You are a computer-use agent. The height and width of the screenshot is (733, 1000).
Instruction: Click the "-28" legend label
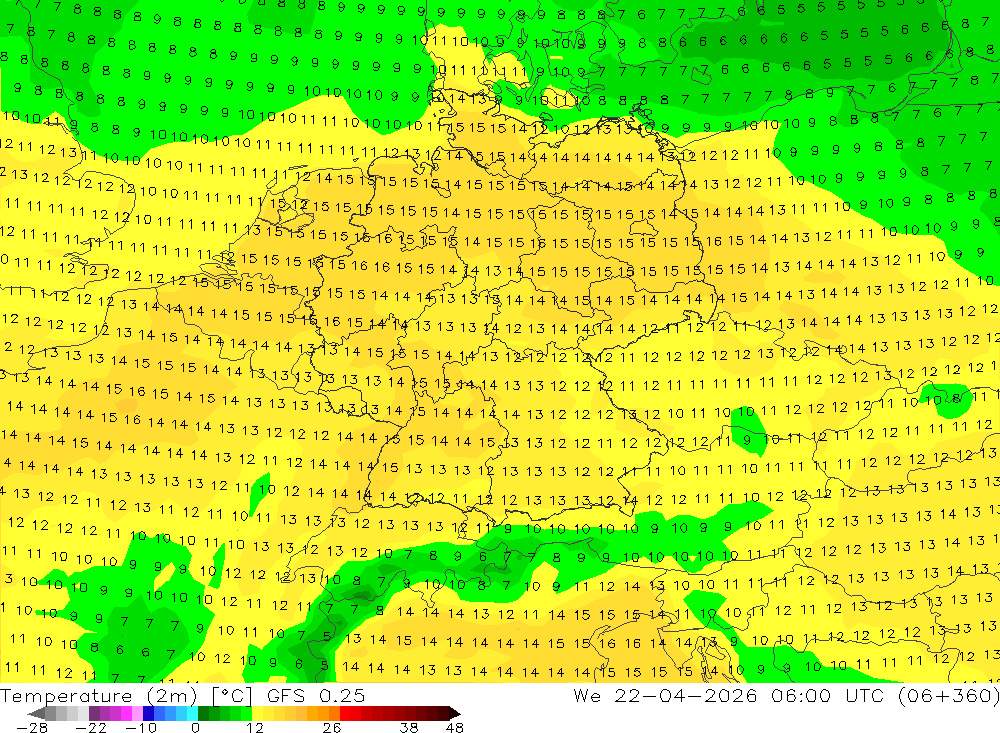point(32,728)
